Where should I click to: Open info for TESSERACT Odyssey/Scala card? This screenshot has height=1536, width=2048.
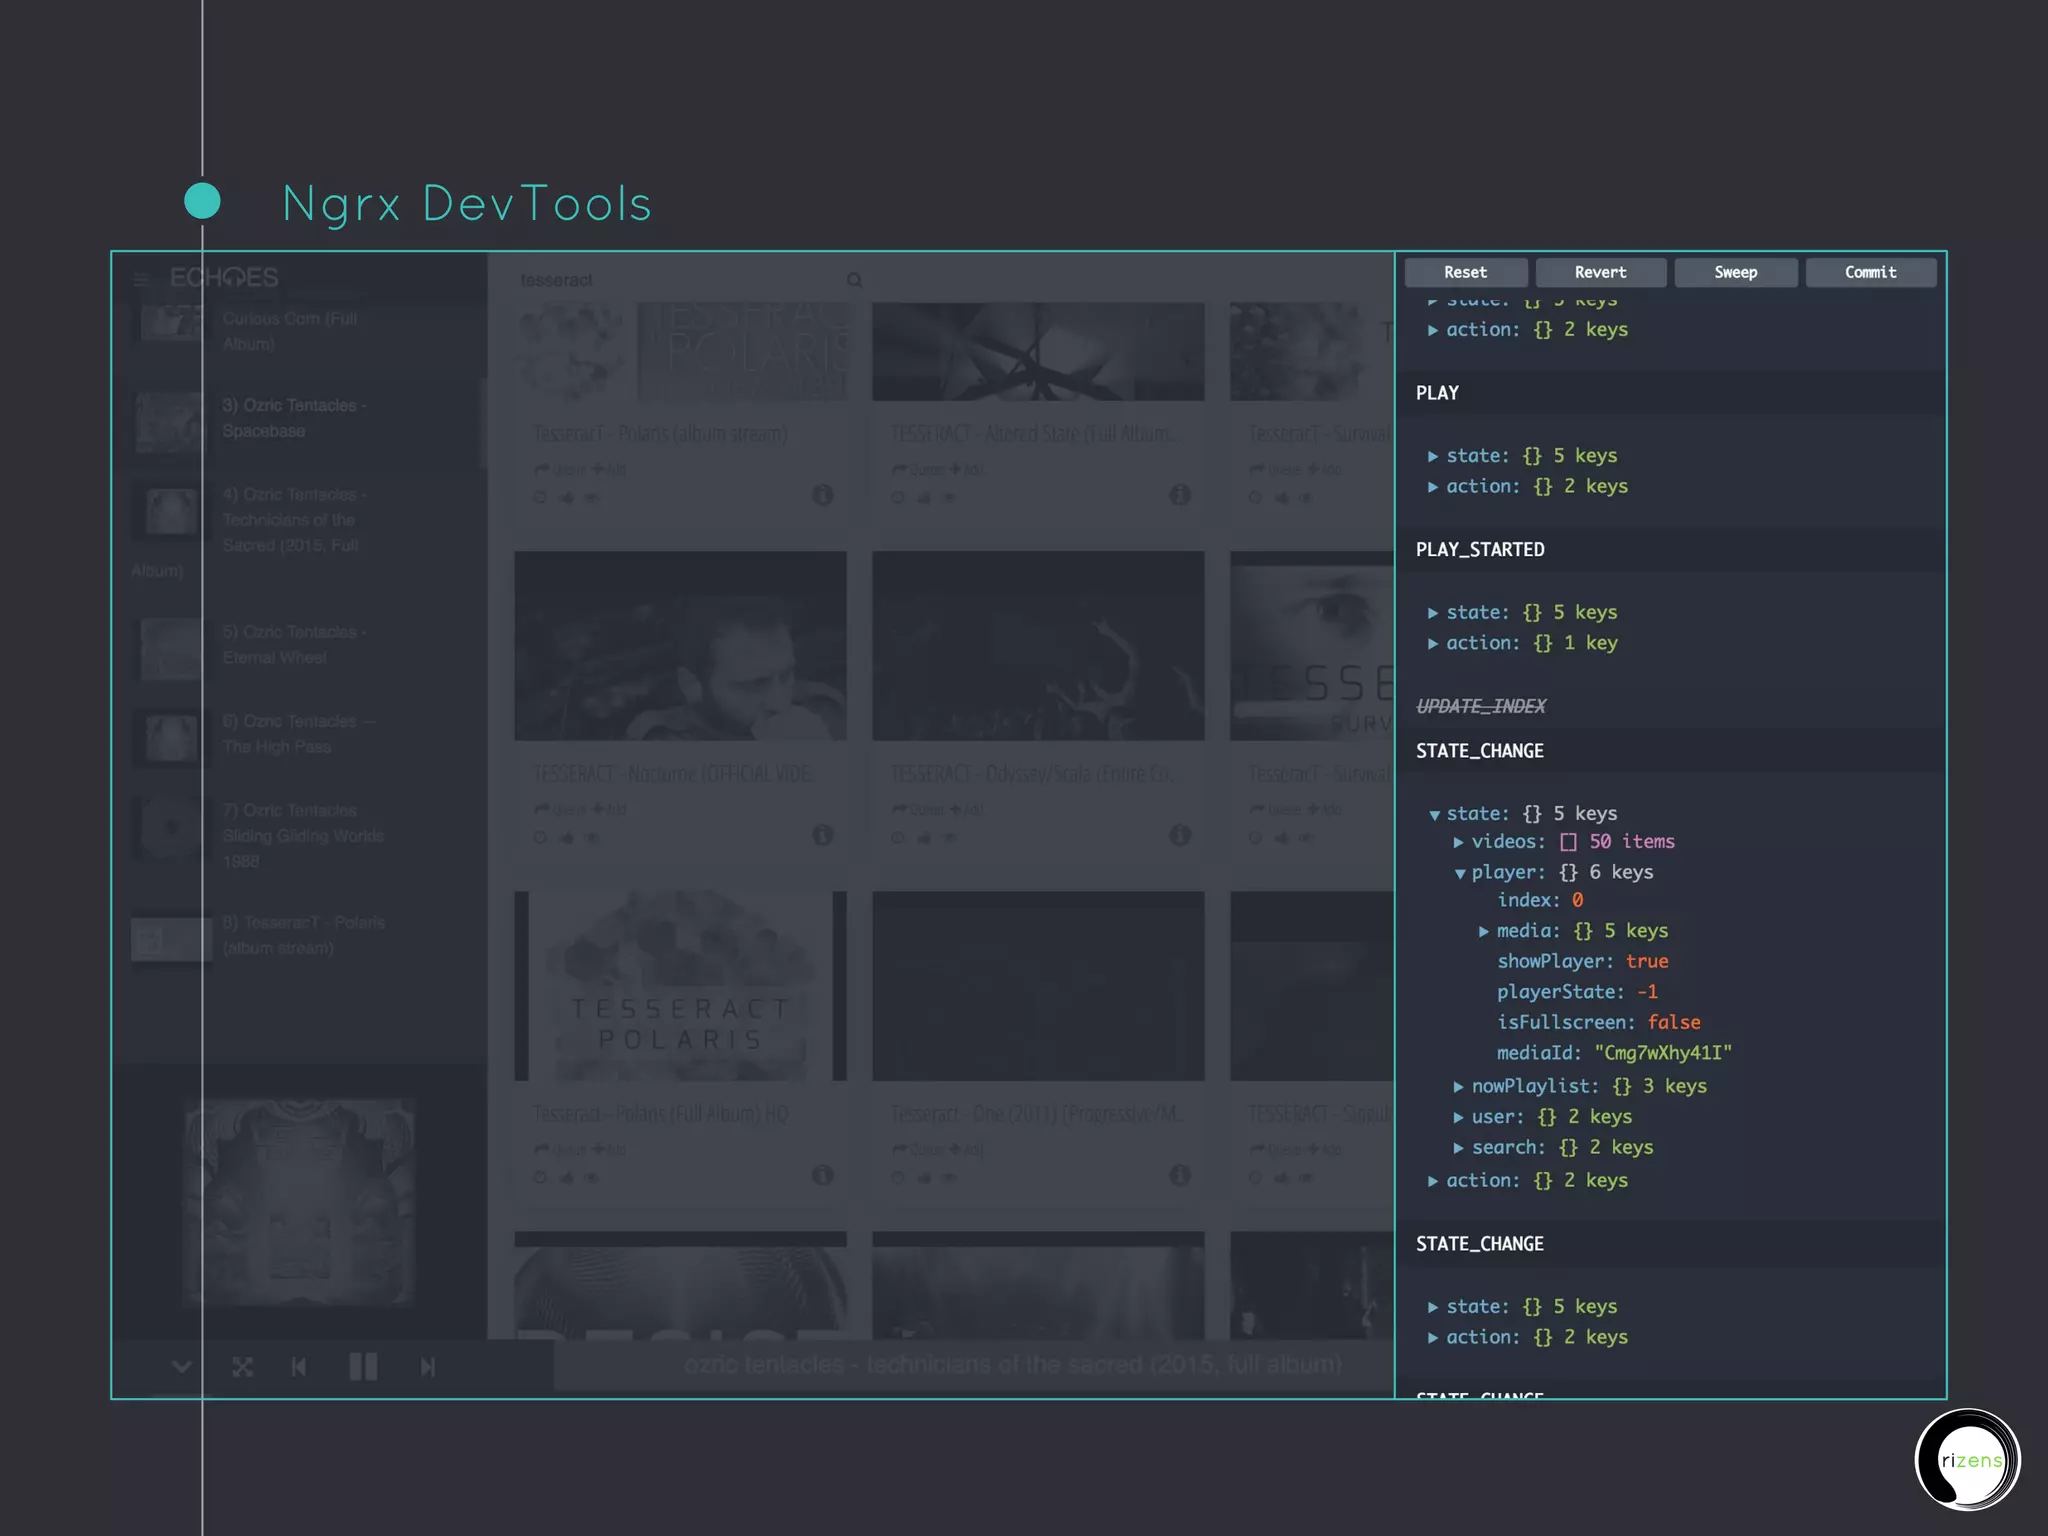click(x=1180, y=835)
